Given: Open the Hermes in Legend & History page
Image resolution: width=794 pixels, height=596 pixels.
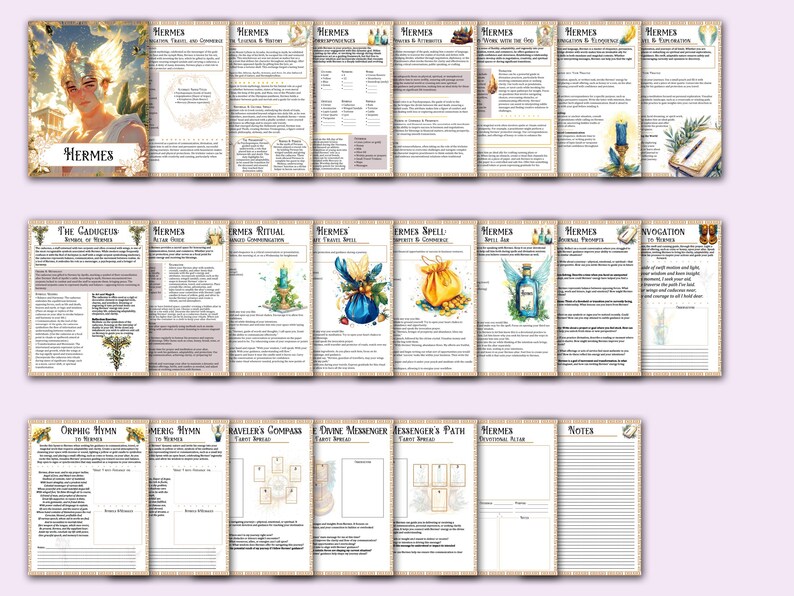Looking at the screenshot, I should point(271,99).
